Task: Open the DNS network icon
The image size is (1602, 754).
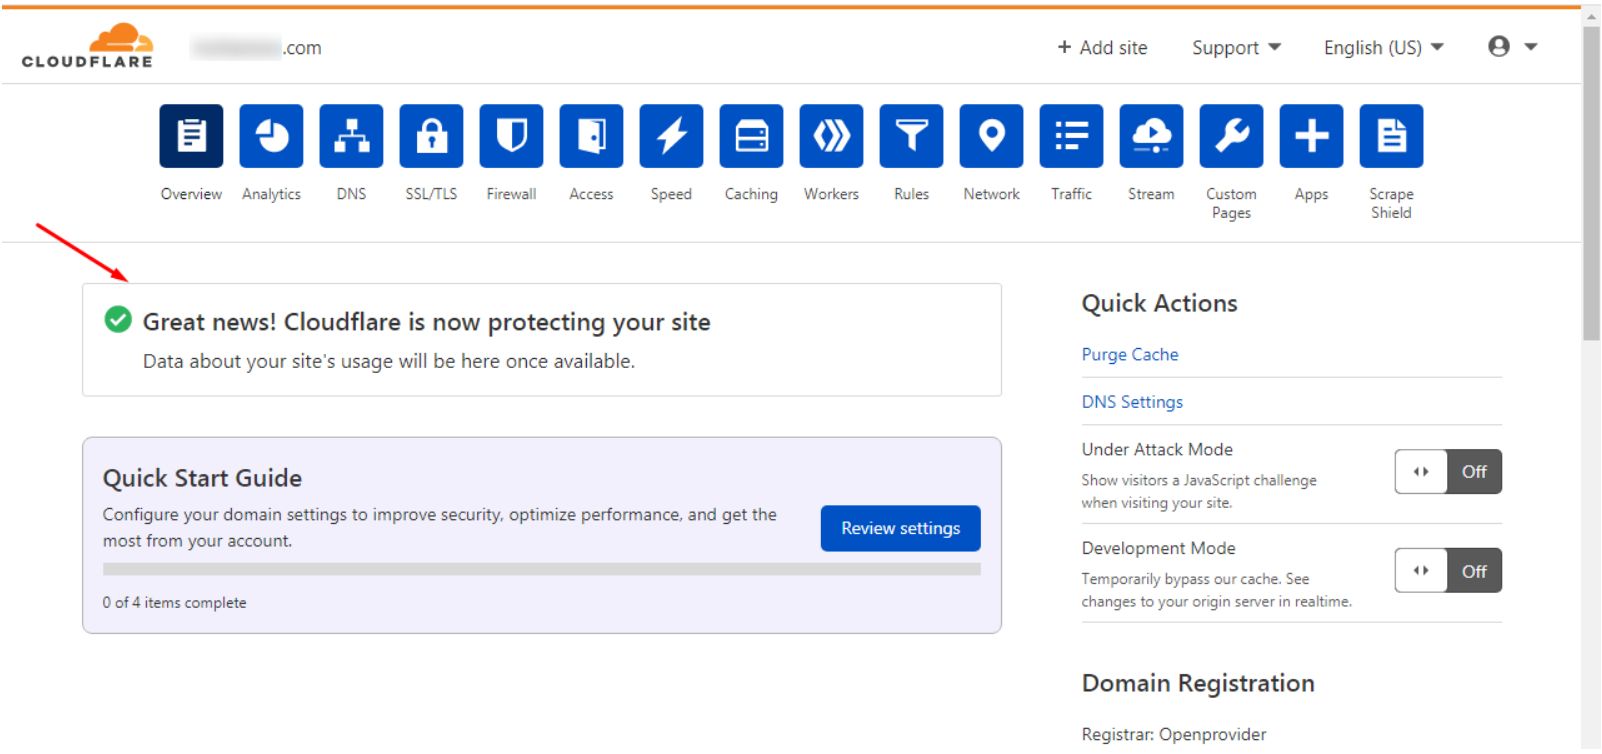Action: click(x=351, y=136)
